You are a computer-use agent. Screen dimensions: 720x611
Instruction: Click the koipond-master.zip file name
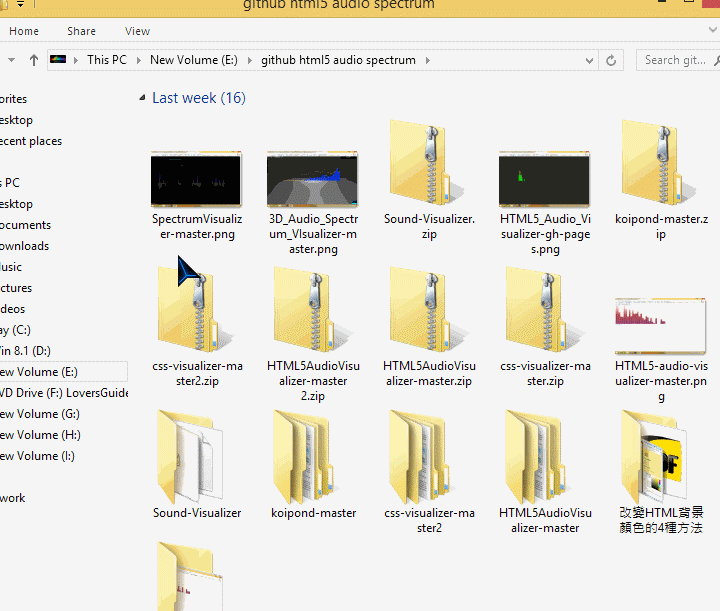pyautogui.click(x=661, y=226)
